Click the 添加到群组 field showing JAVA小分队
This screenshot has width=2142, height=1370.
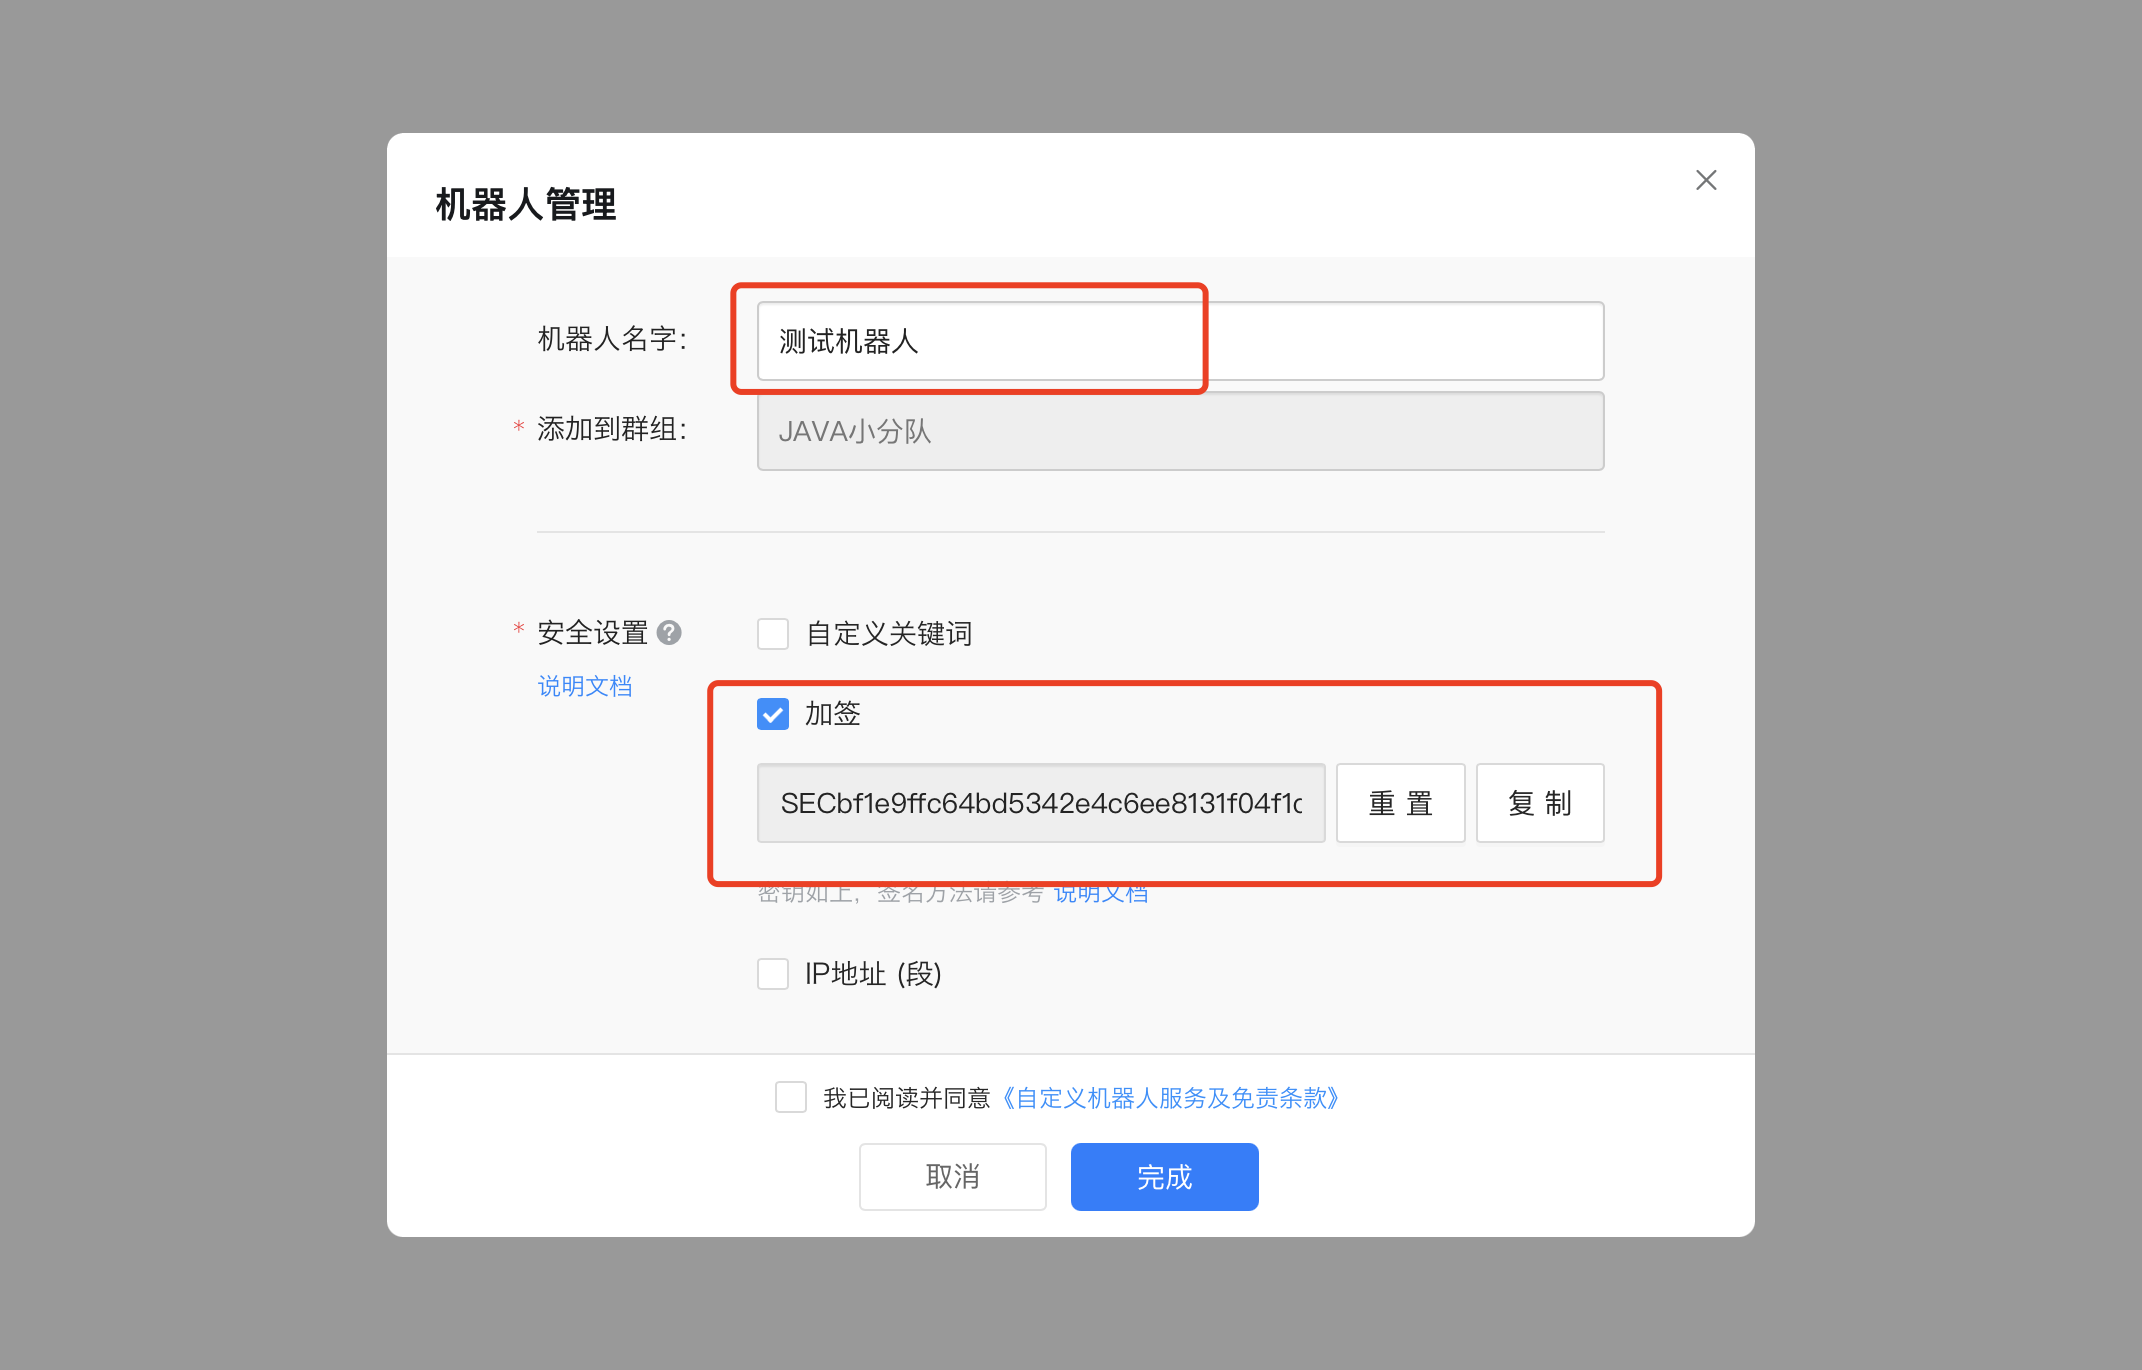point(1181,431)
